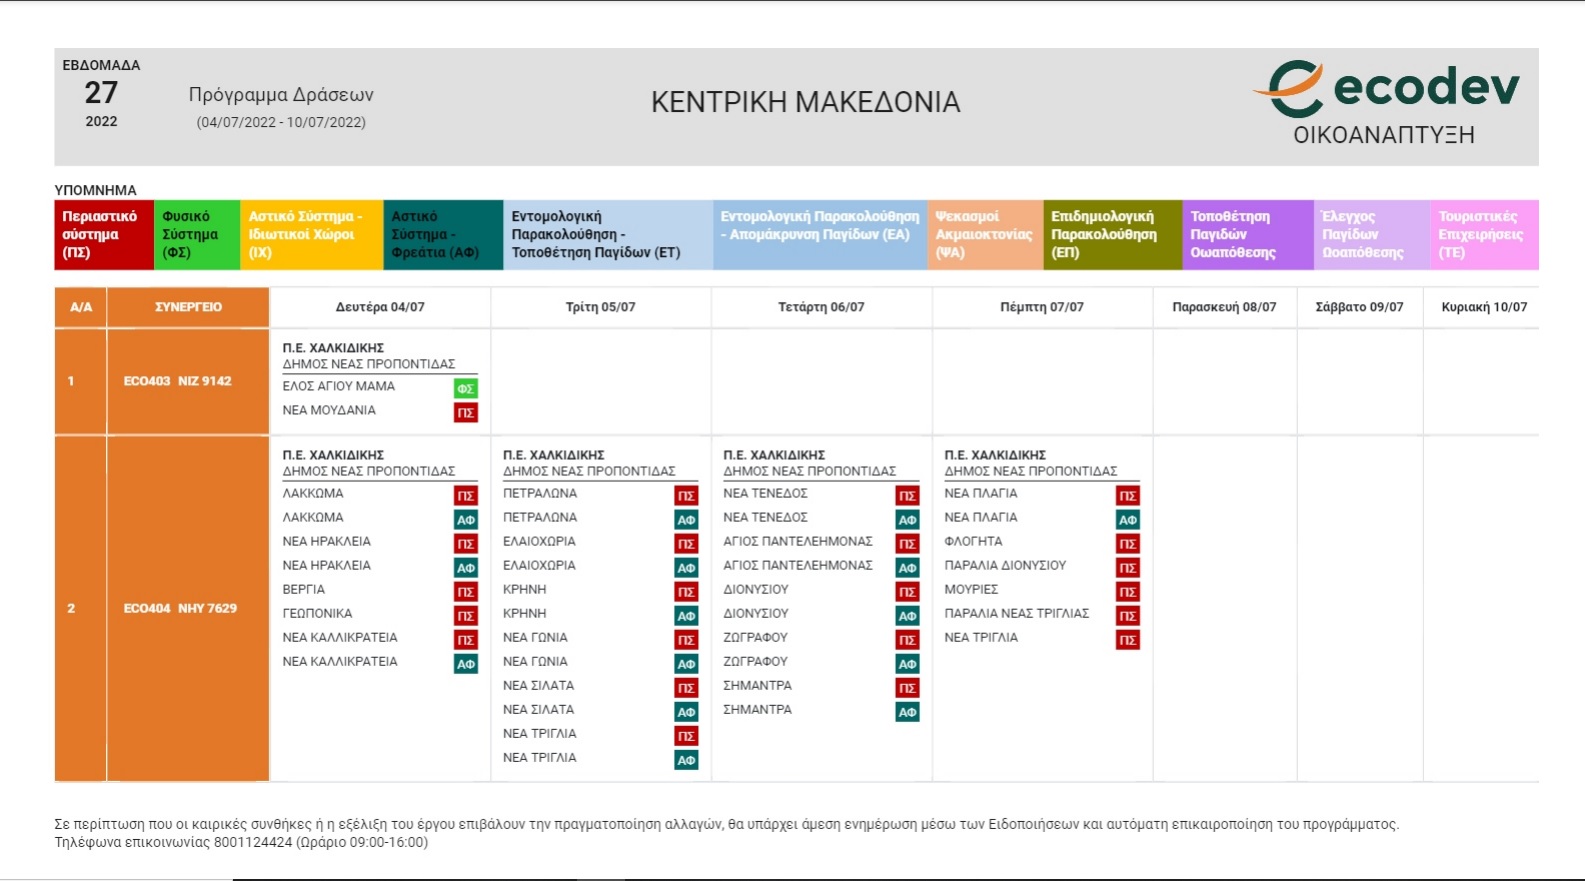Click the ΦΣ badge beside ΕΛΟΣ ΑΓΙΟΥ ΜΑΜΑ
The width and height of the screenshot is (1585, 881).
pyautogui.click(x=465, y=388)
